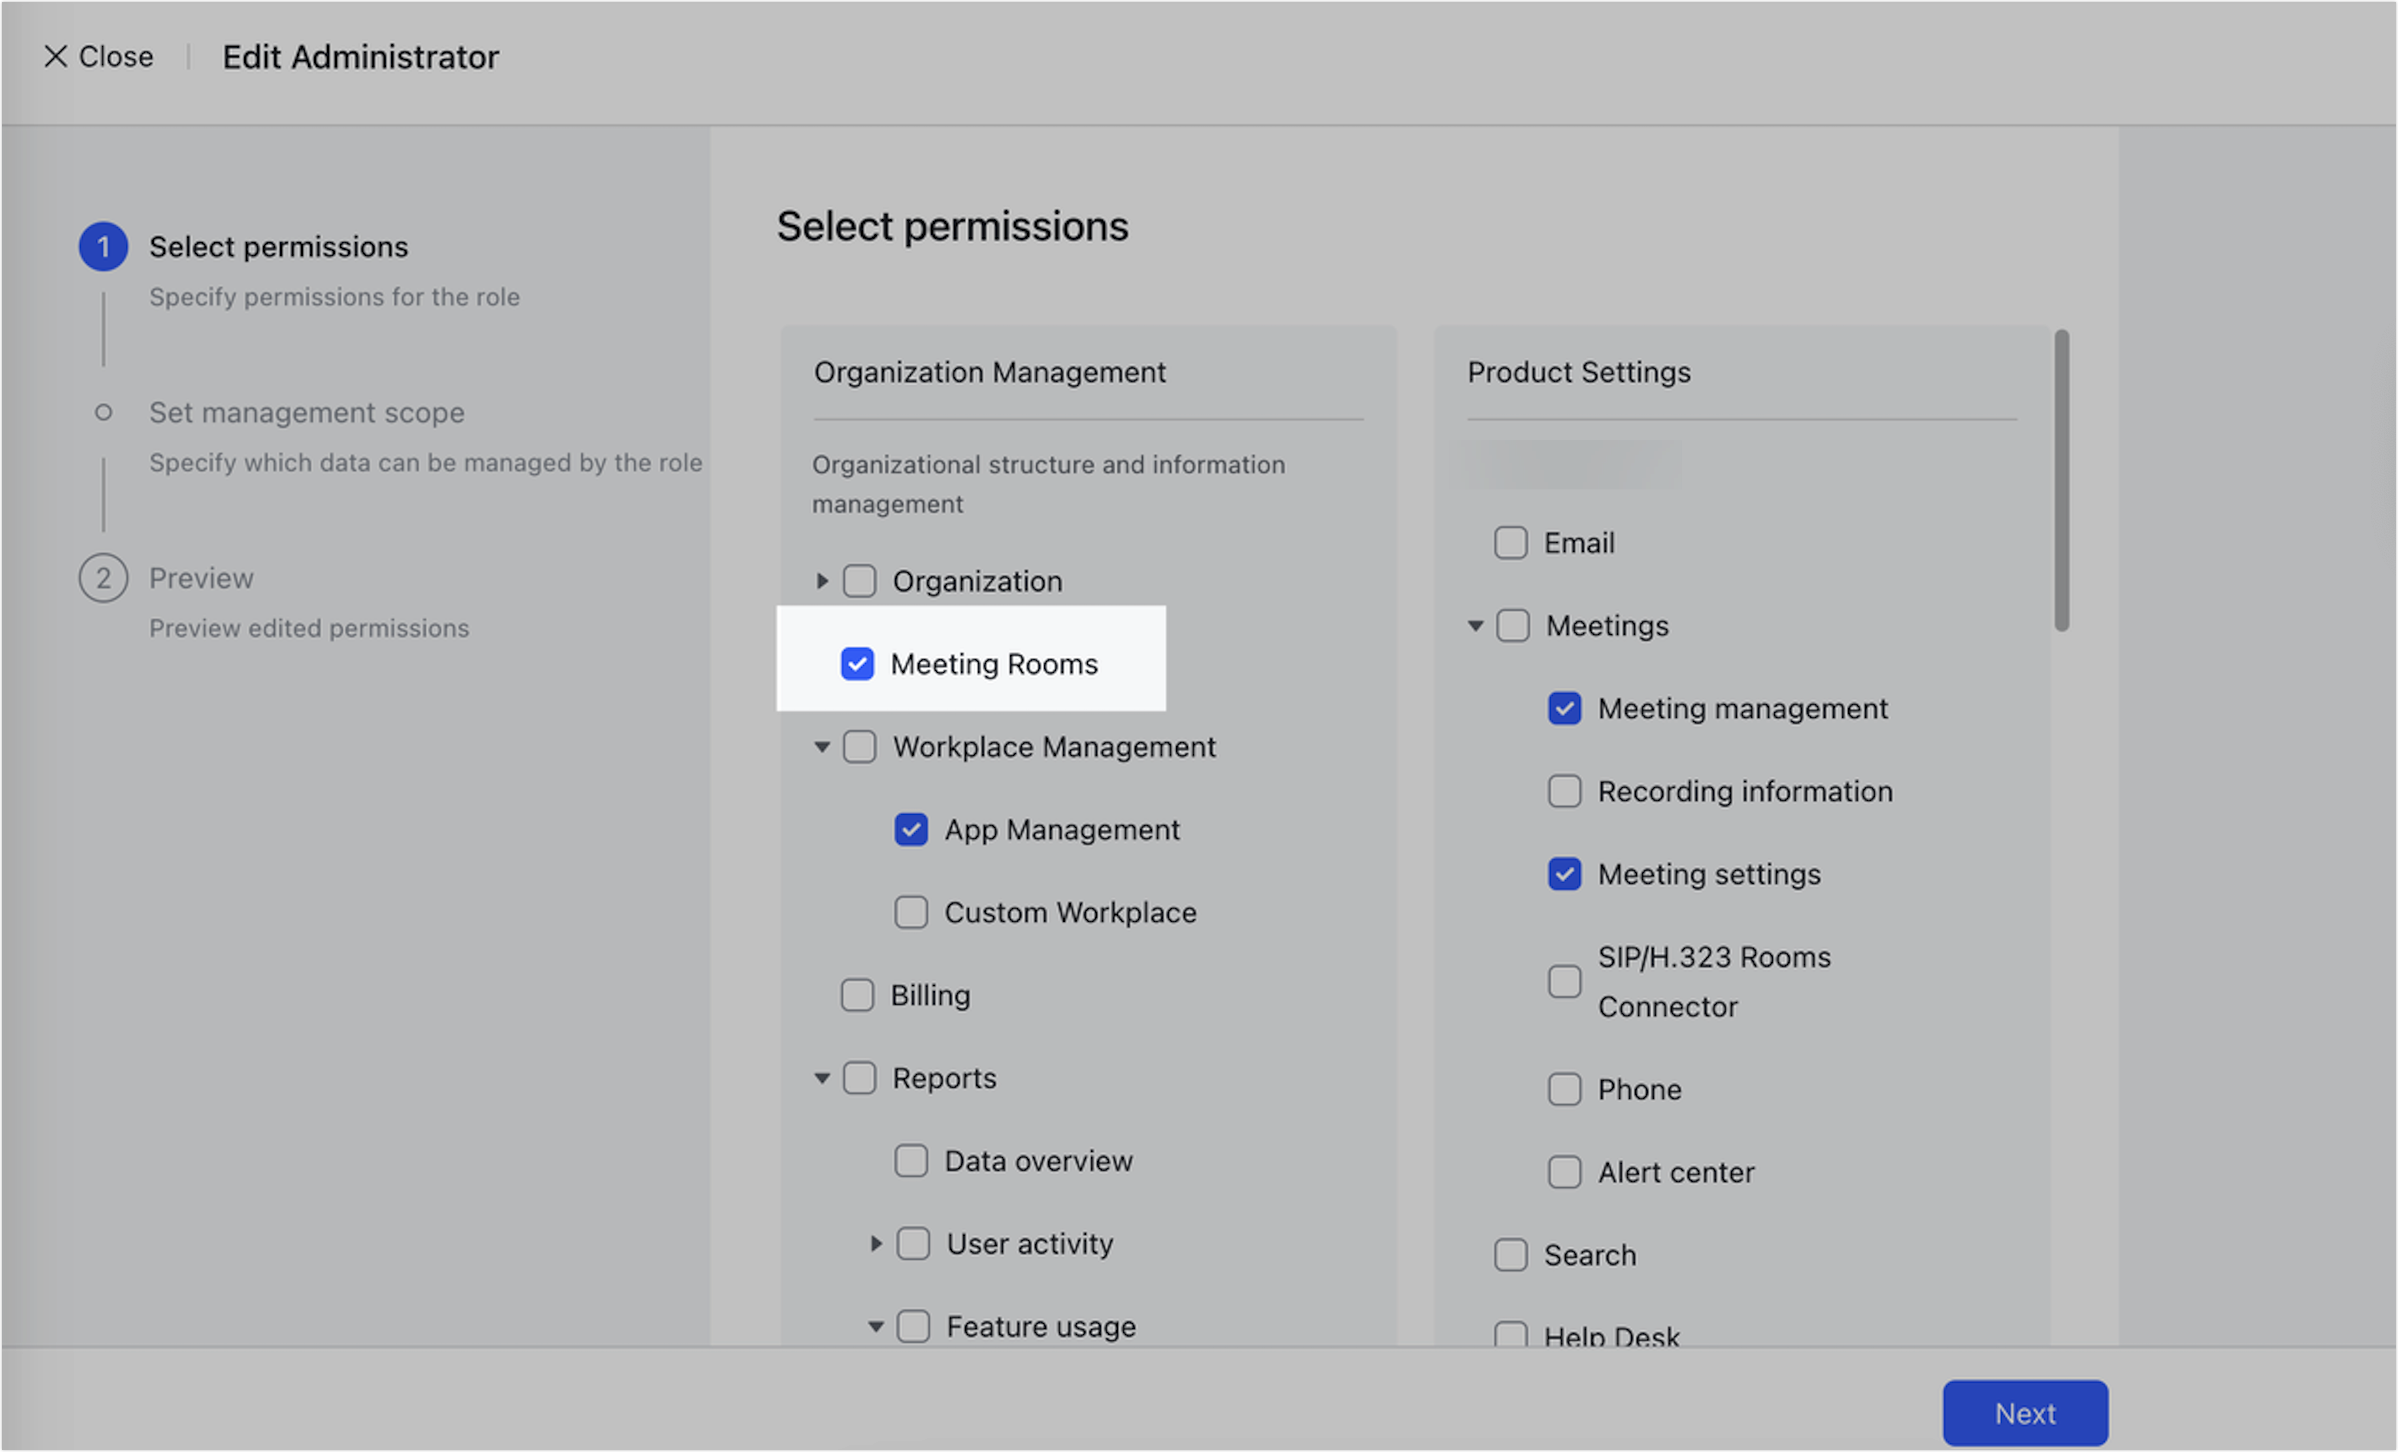
Task: Check the Custom Workplace permission
Action: (910, 911)
